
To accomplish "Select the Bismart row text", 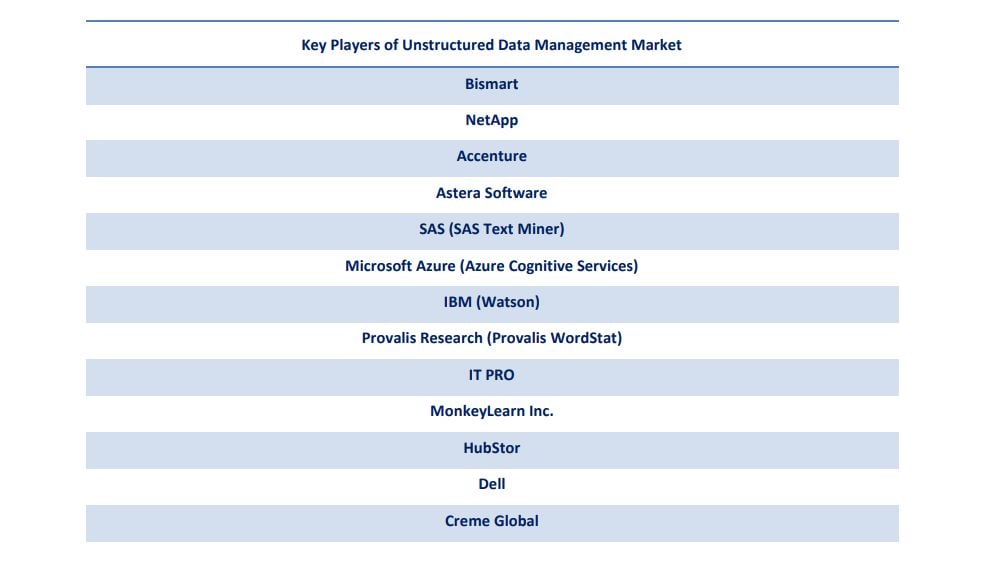I will click(492, 84).
